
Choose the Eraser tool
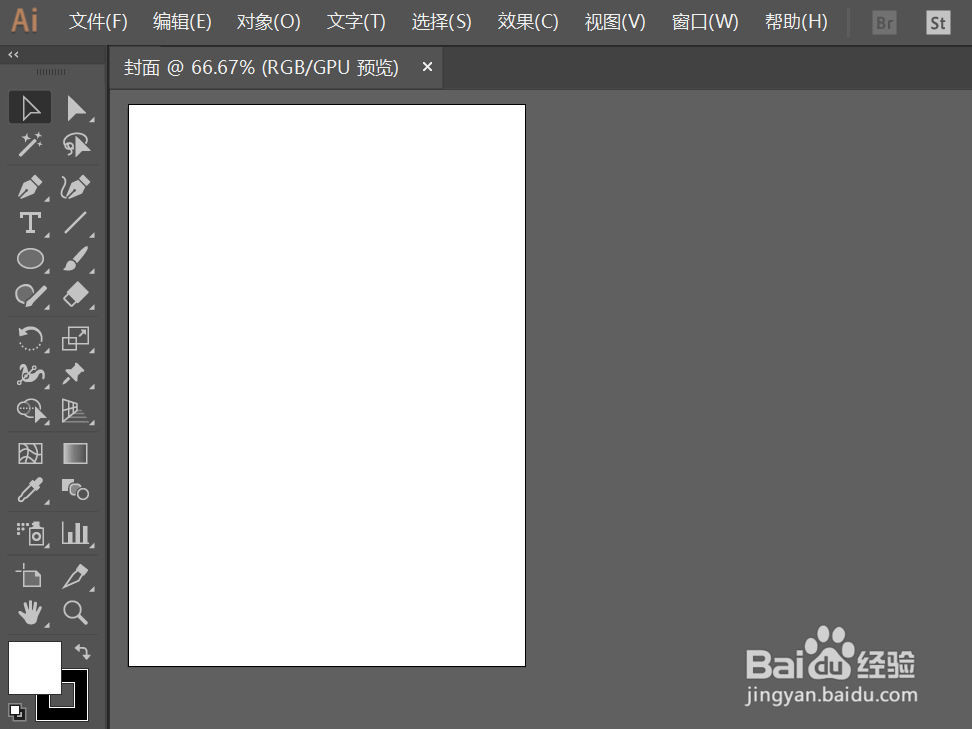[76, 295]
